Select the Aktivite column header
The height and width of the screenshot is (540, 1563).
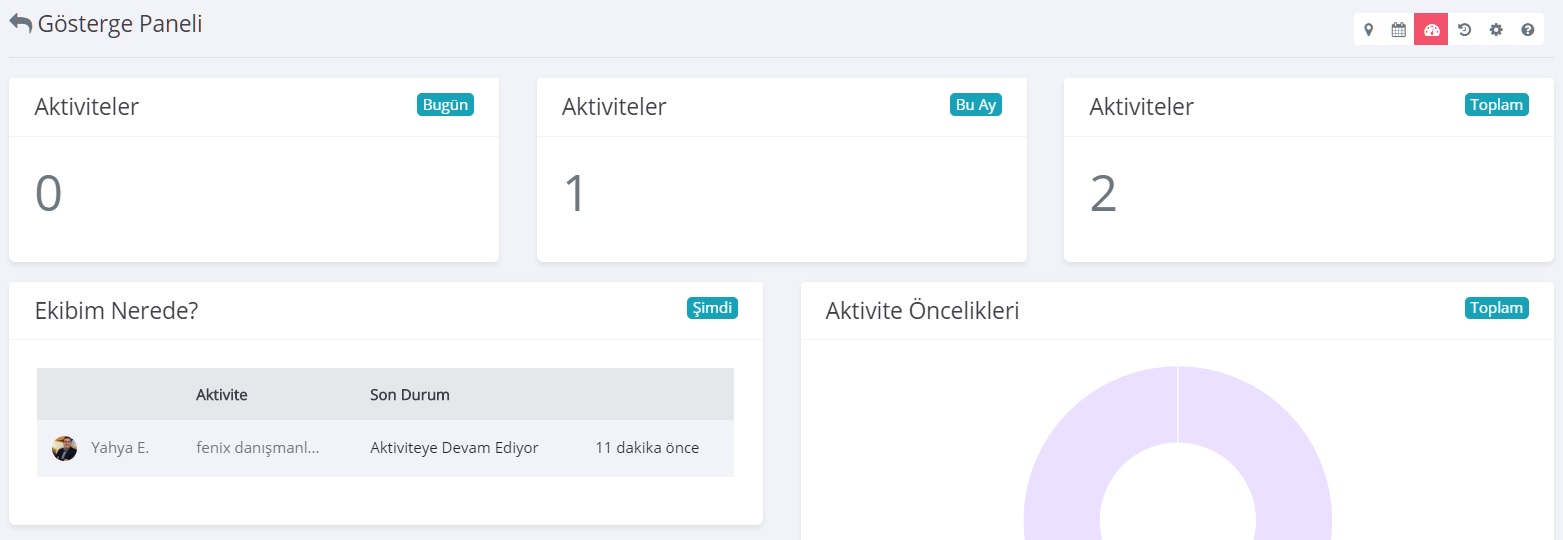tap(221, 395)
